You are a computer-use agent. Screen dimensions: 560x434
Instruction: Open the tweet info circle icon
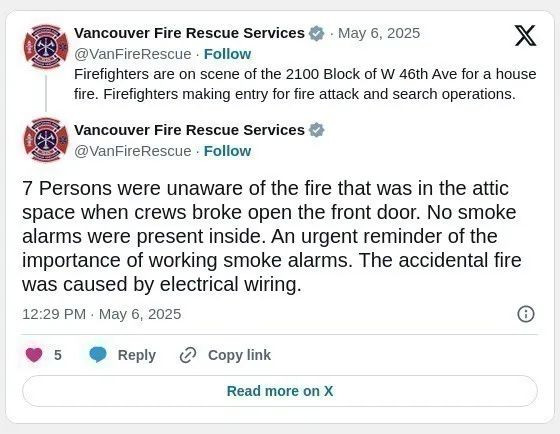[x=526, y=314]
